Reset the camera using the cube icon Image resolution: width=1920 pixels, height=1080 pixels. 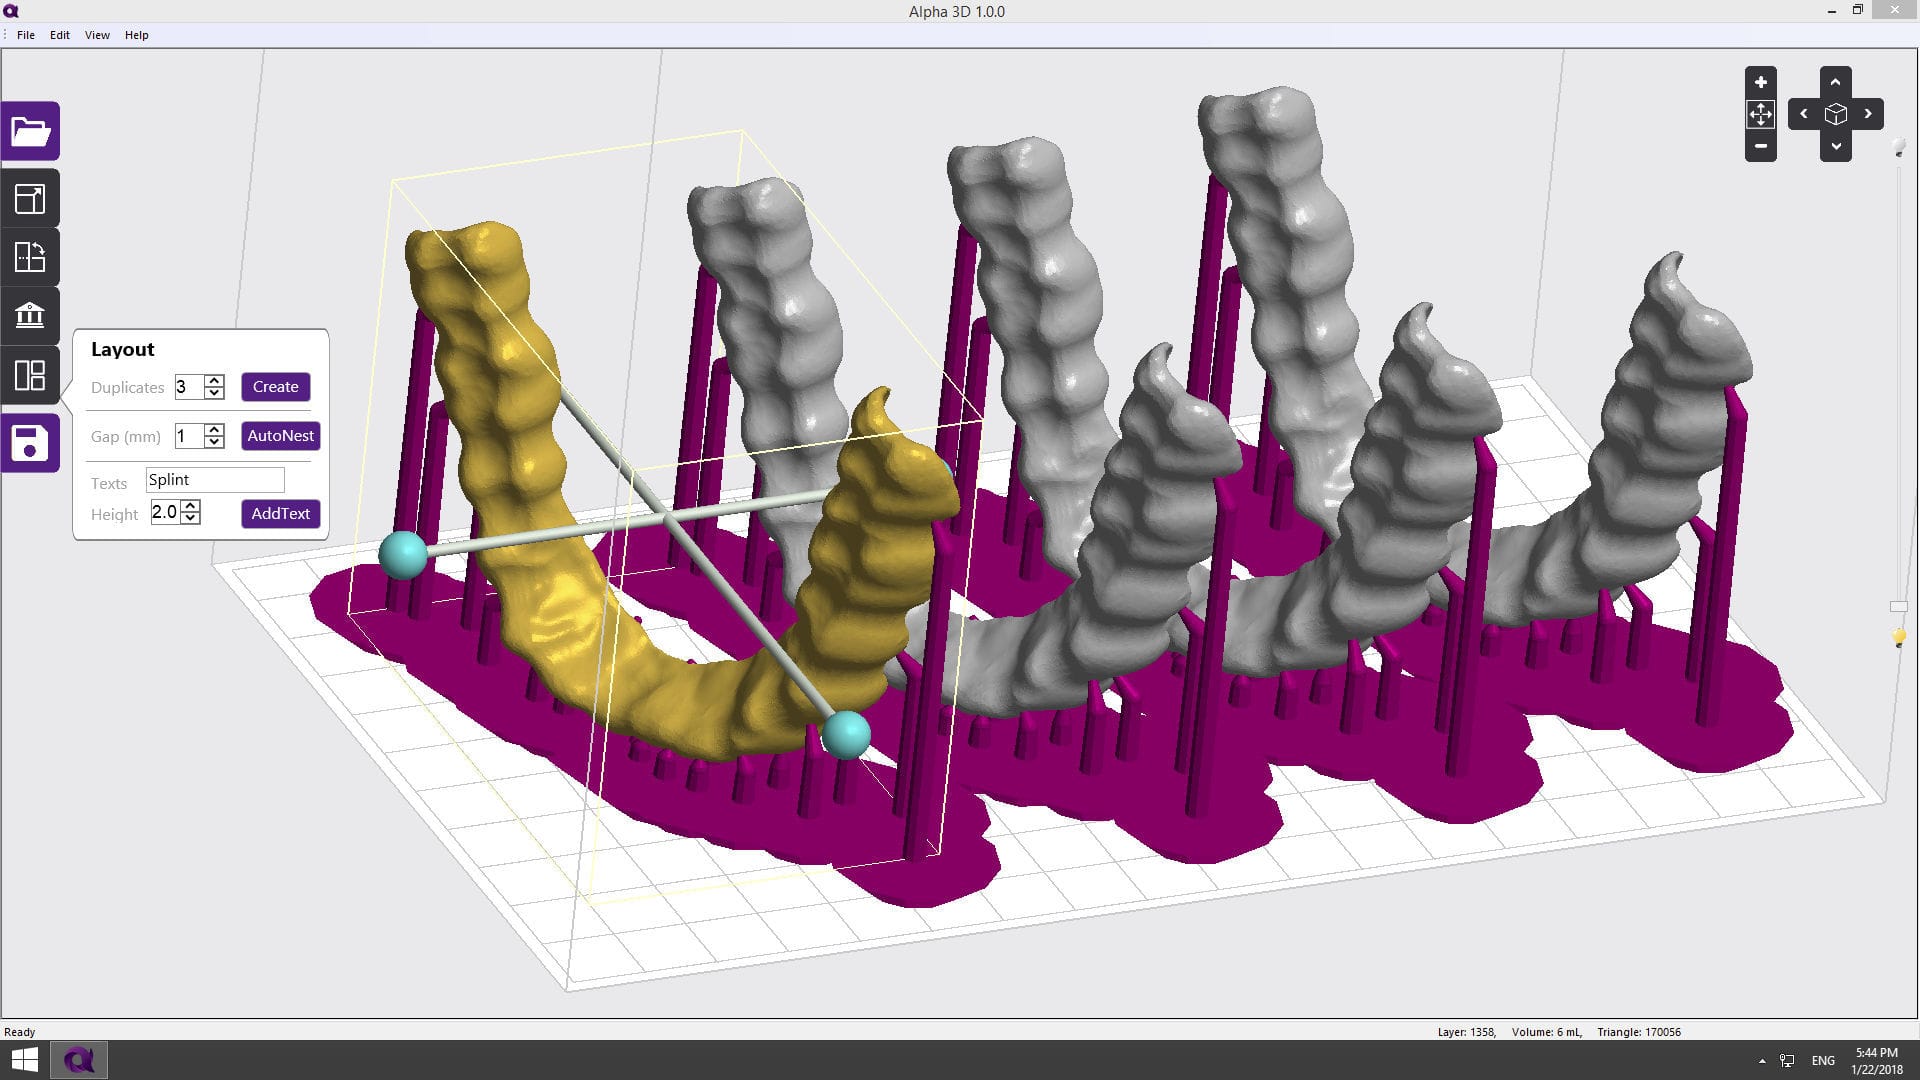1836,113
